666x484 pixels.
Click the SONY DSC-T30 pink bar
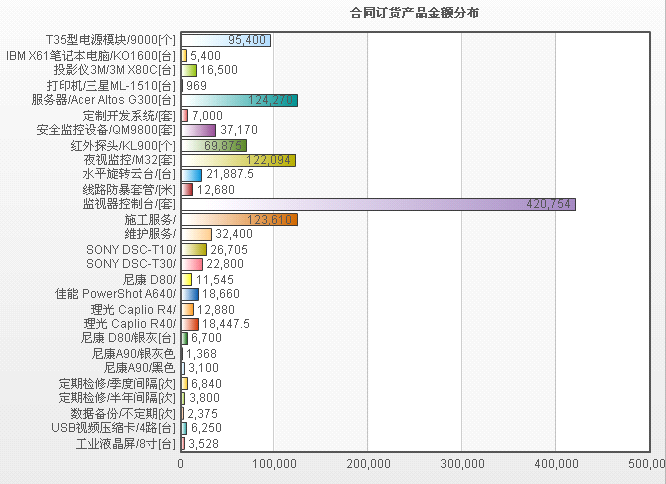191,264
